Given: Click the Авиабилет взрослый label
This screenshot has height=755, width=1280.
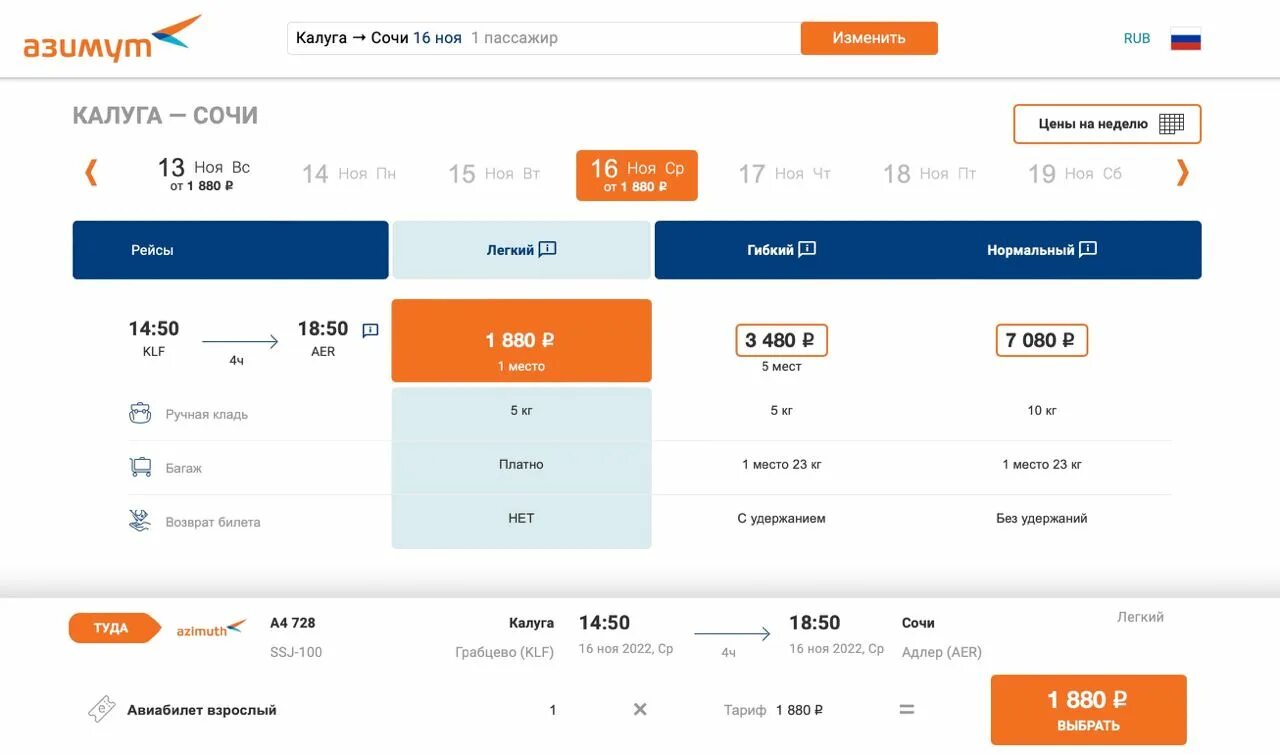Looking at the screenshot, I should coord(201,710).
